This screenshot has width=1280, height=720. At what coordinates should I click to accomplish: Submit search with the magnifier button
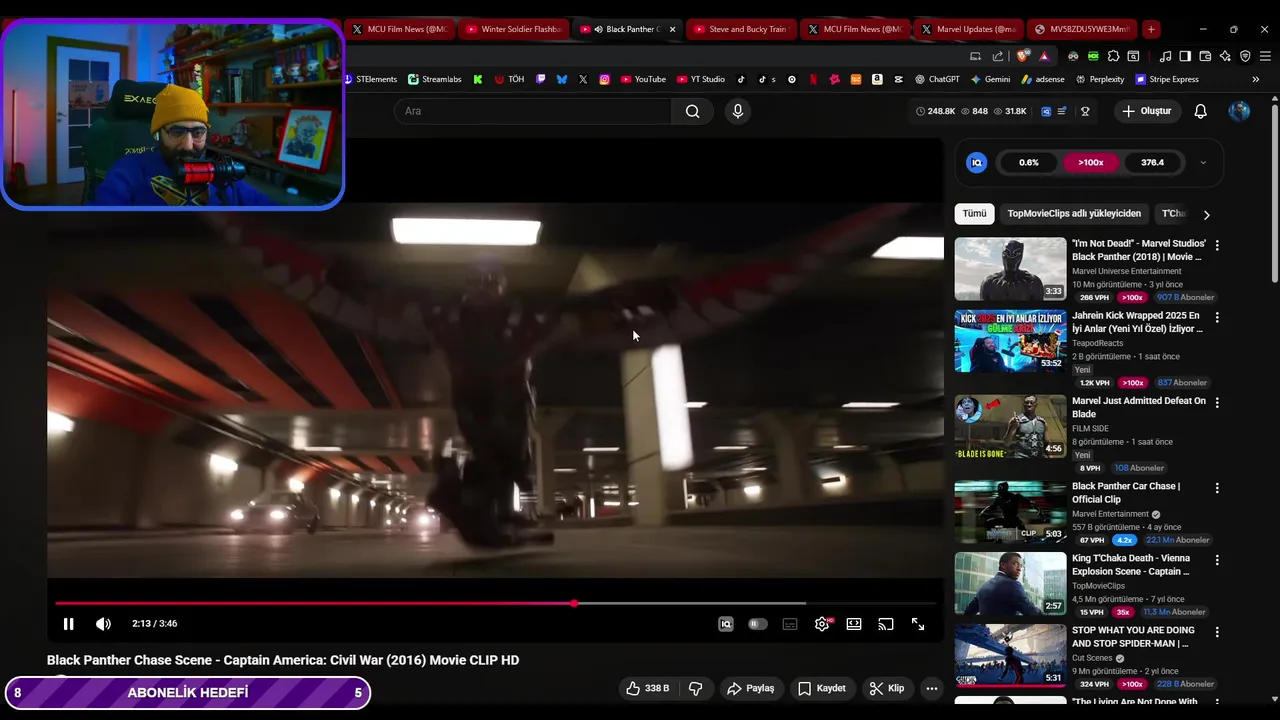tap(692, 111)
